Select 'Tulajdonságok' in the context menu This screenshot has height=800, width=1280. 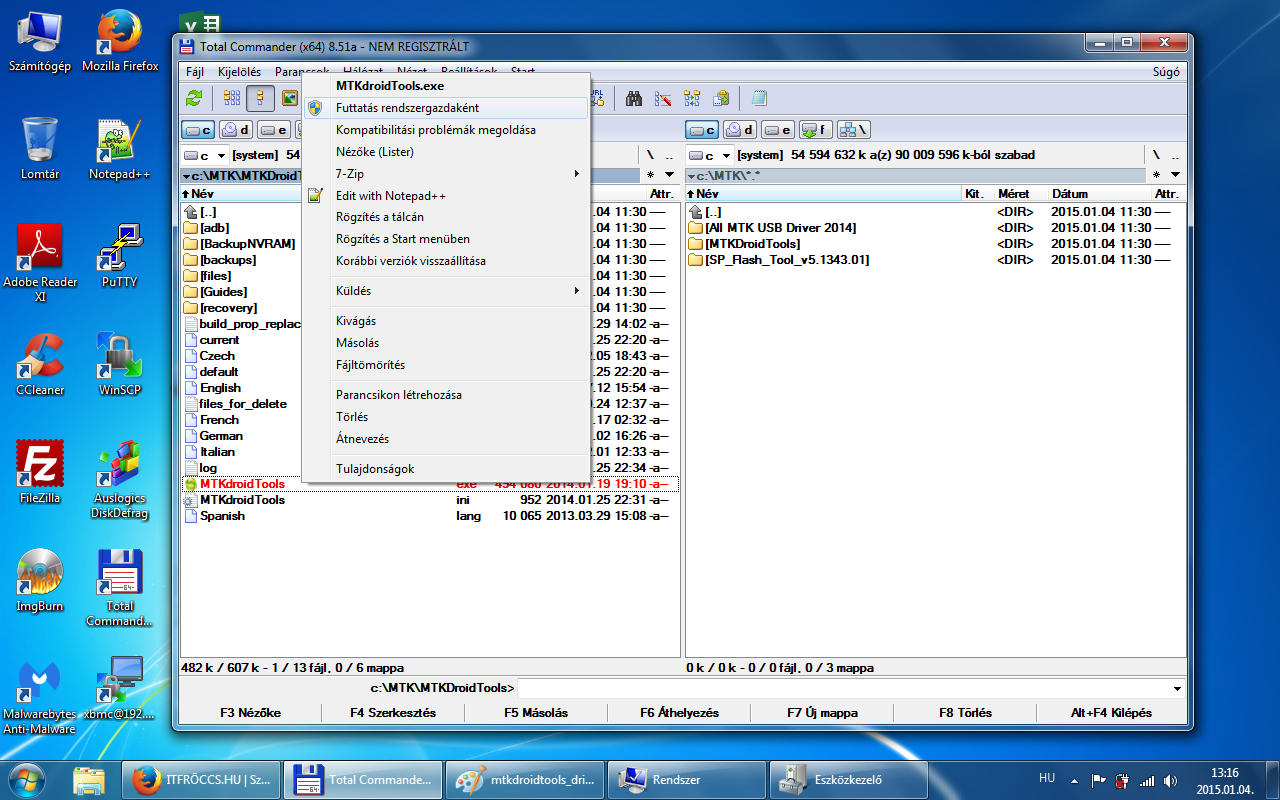(375, 469)
